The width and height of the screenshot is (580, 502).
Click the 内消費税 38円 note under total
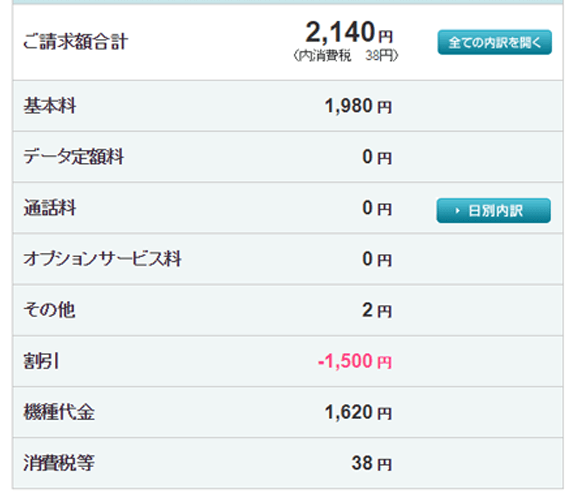point(345,56)
